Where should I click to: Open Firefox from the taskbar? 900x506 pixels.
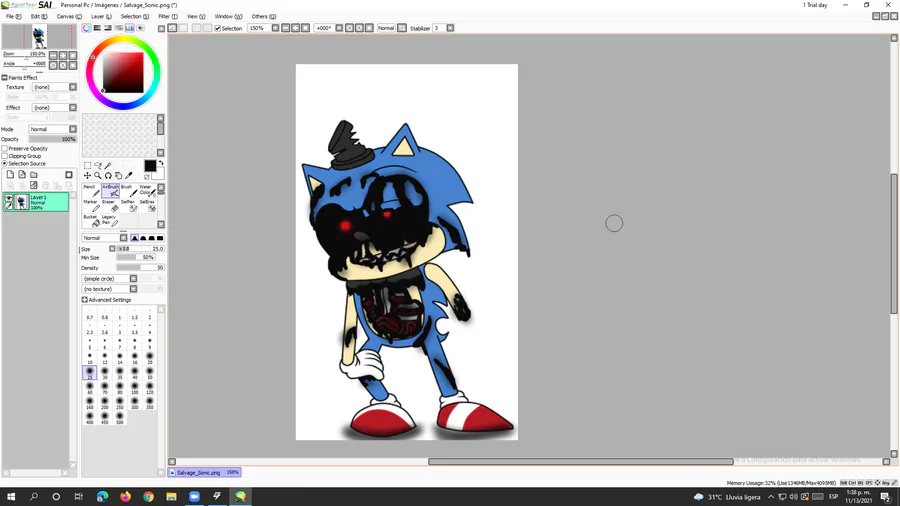tap(125, 497)
